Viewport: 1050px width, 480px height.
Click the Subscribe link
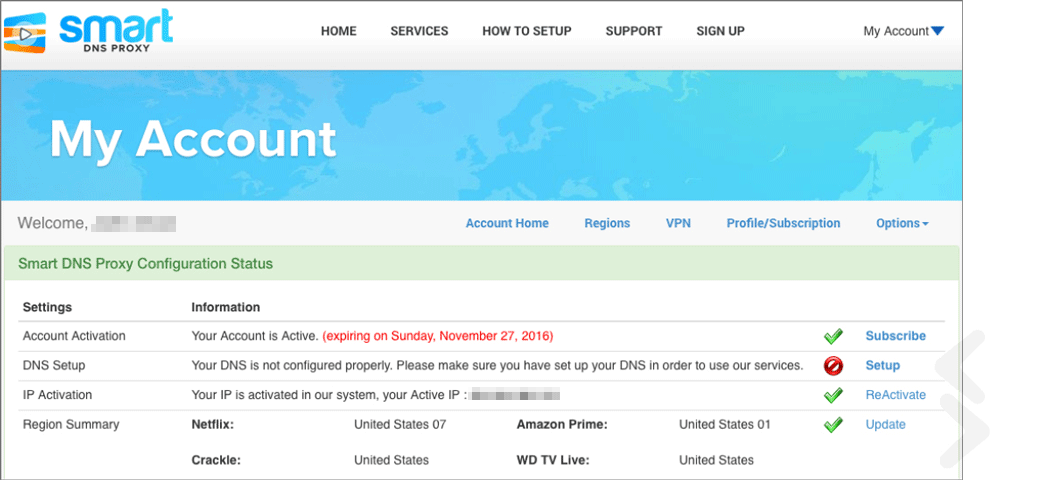[896, 336]
